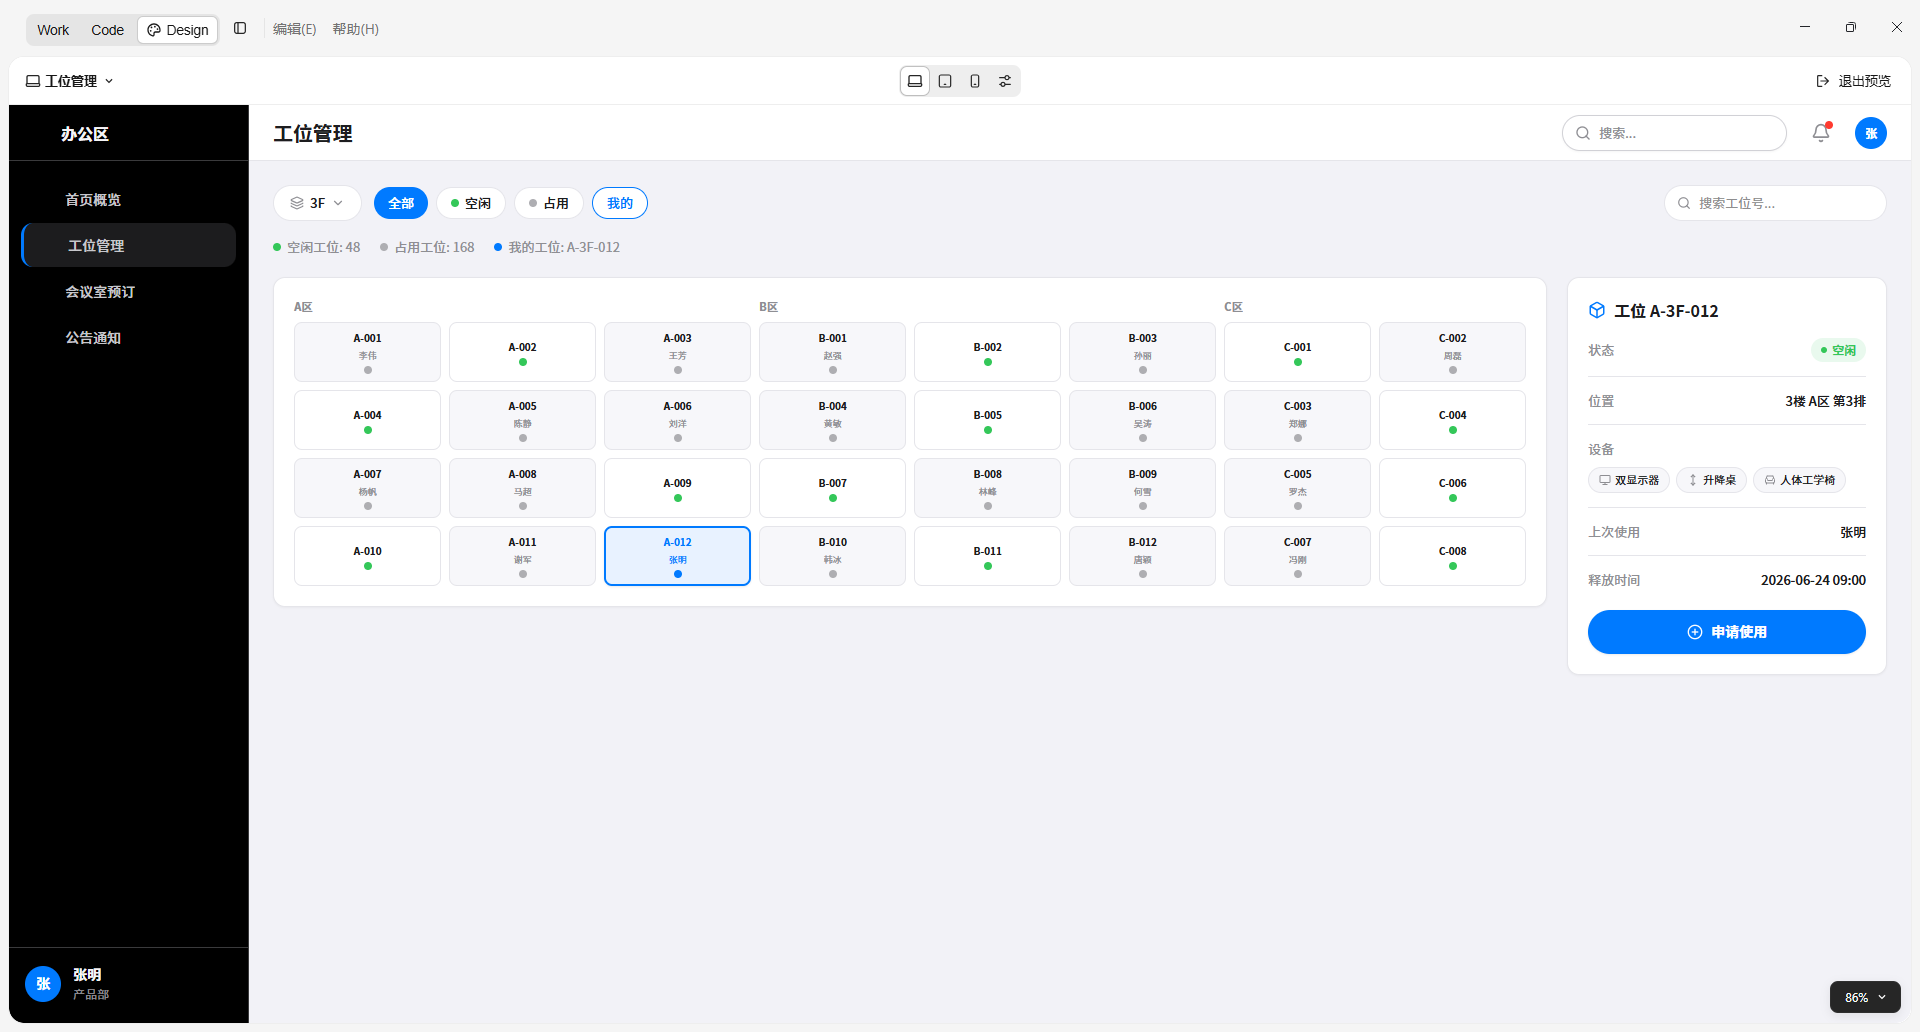The width and height of the screenshot is (1920, 1032).
Task: Switch to Code mode
Action: tap(107, 30)
